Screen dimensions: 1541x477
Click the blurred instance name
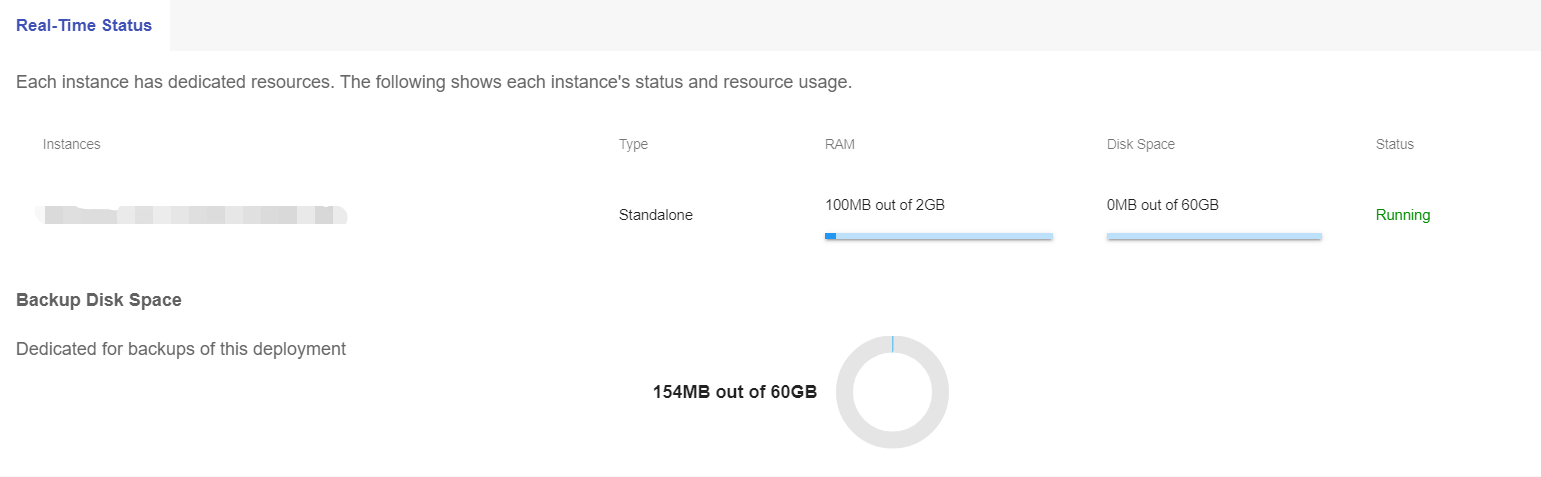tap(190, 214)
